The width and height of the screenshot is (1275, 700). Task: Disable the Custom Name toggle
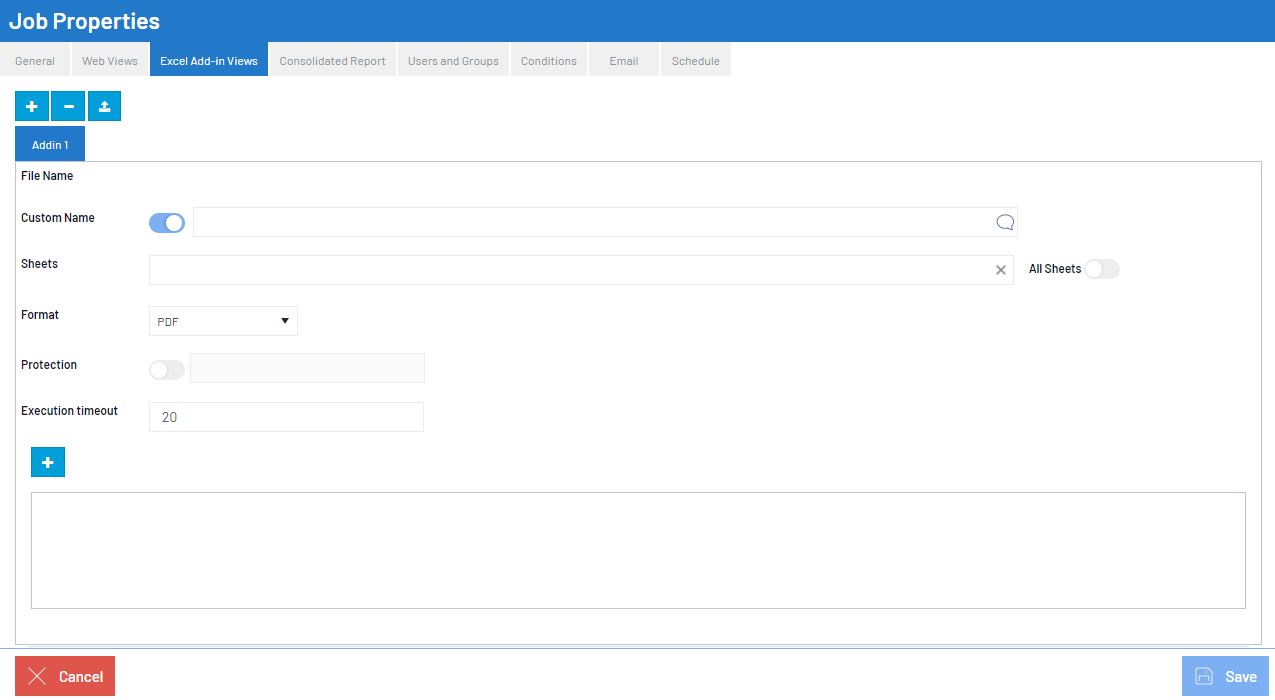click(x=167, y=223)
